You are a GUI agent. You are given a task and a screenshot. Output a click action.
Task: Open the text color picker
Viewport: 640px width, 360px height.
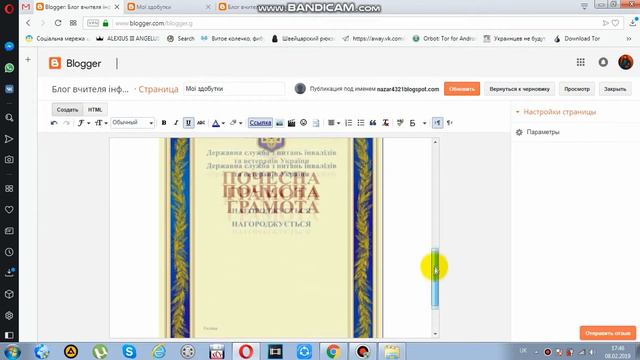[x=218, y=123]
